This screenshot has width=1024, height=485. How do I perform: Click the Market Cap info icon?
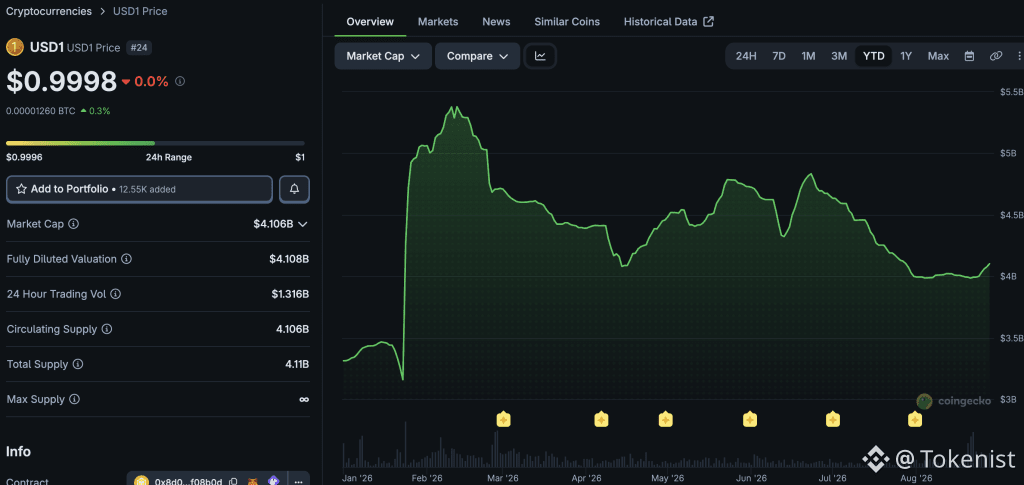(74, 224)
